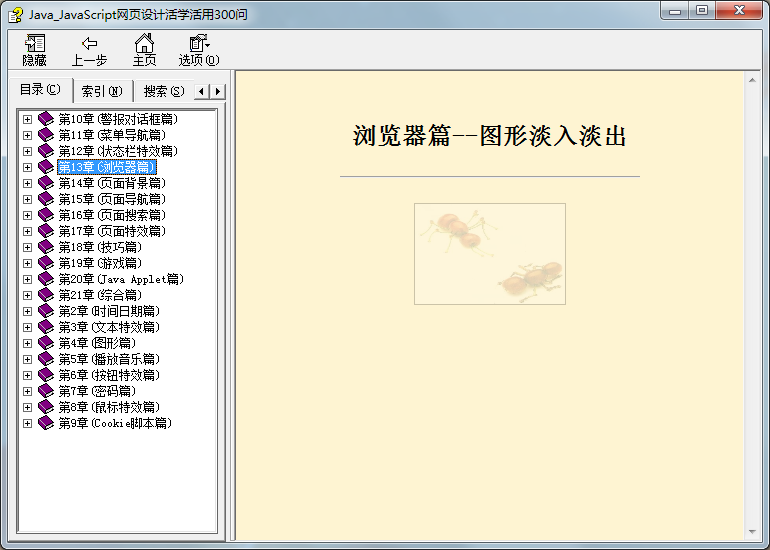Minimize the help viewer window
Viewport: 770px width, 550px height.
pos(675,10)
